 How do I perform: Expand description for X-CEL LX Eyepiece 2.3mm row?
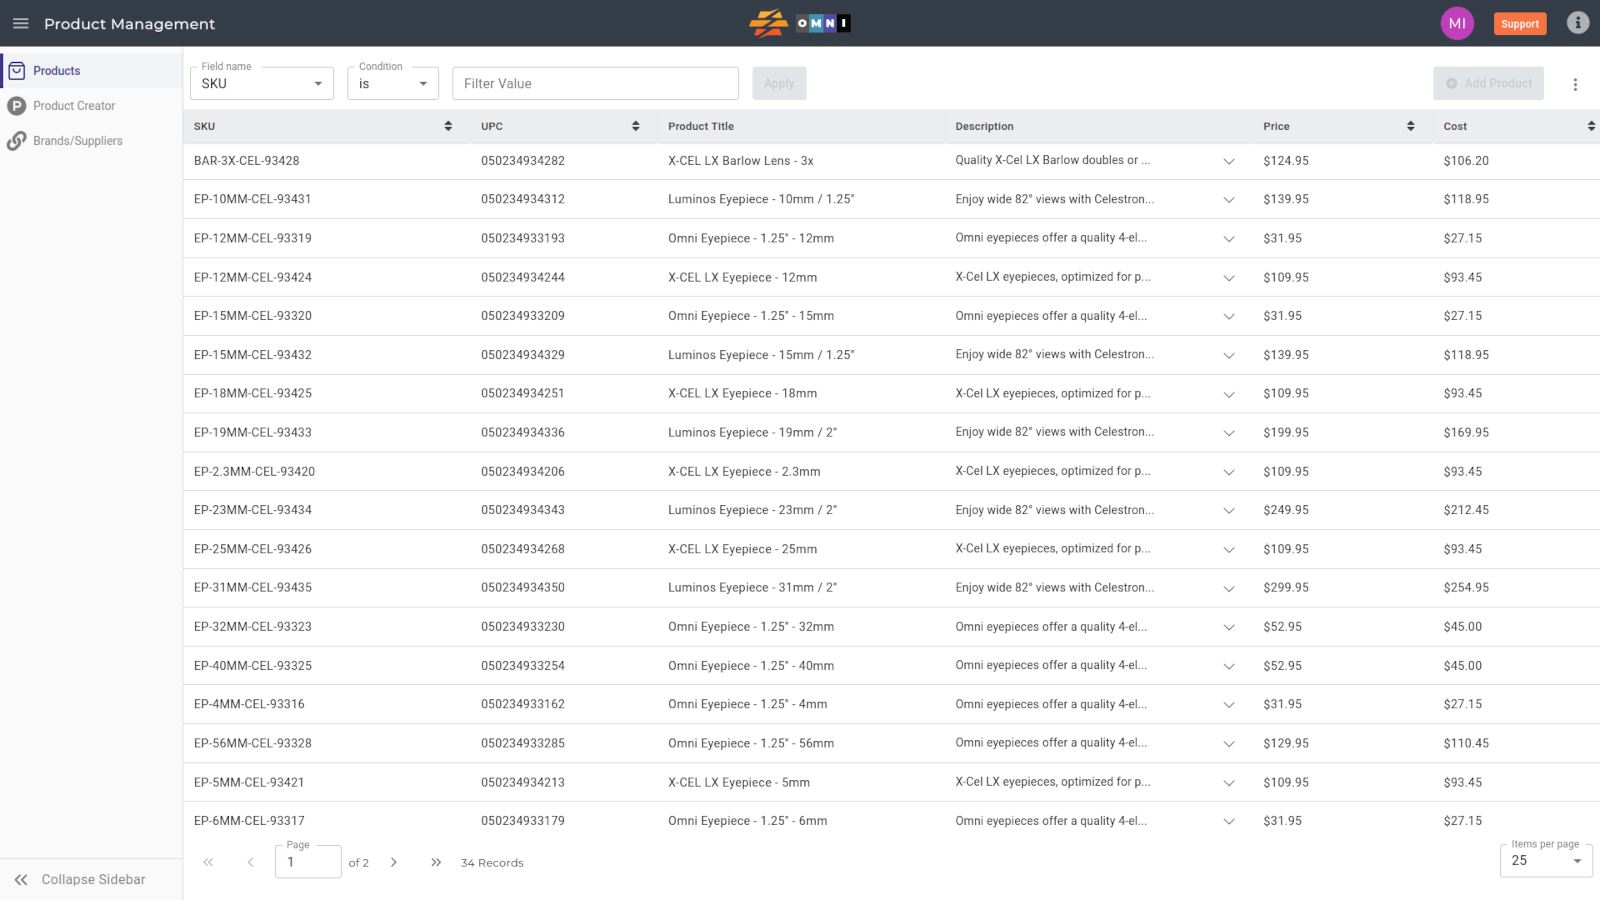[x=1229, y=472]
